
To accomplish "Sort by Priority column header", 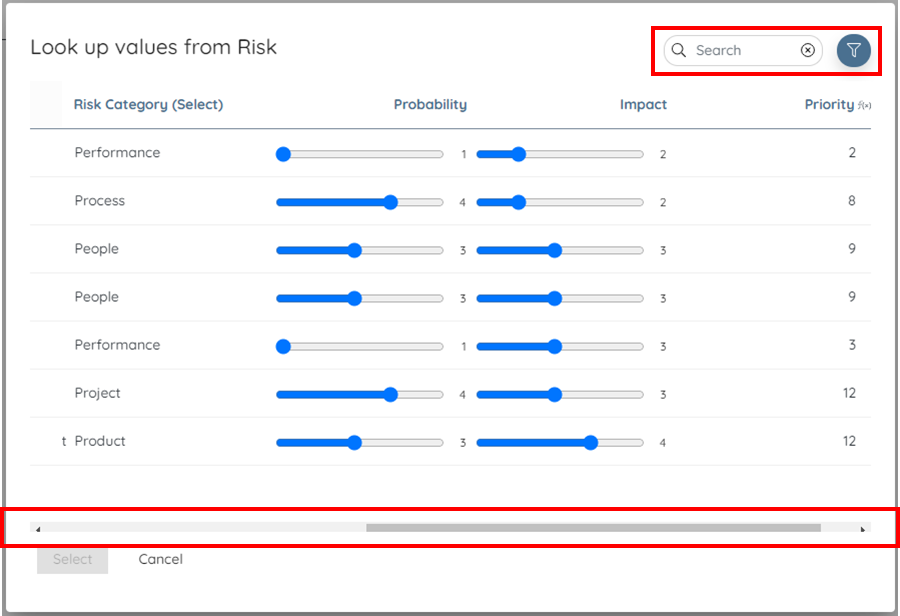I will click(x=829, y=104).
